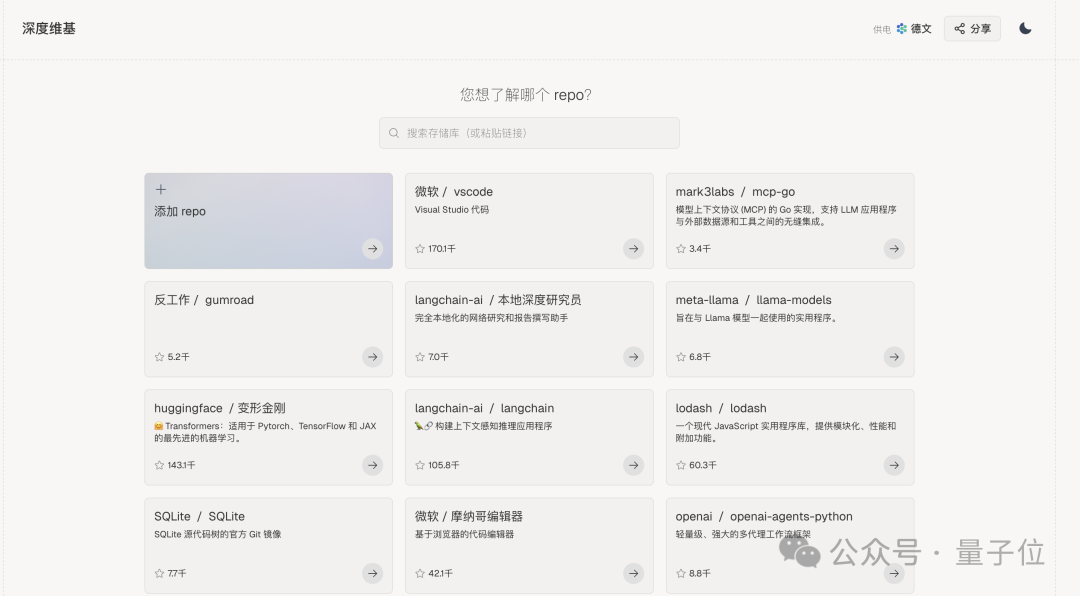Click the star icon on vscode card
Viewport: 1080px width, 596px height.
tap(420, 249)
